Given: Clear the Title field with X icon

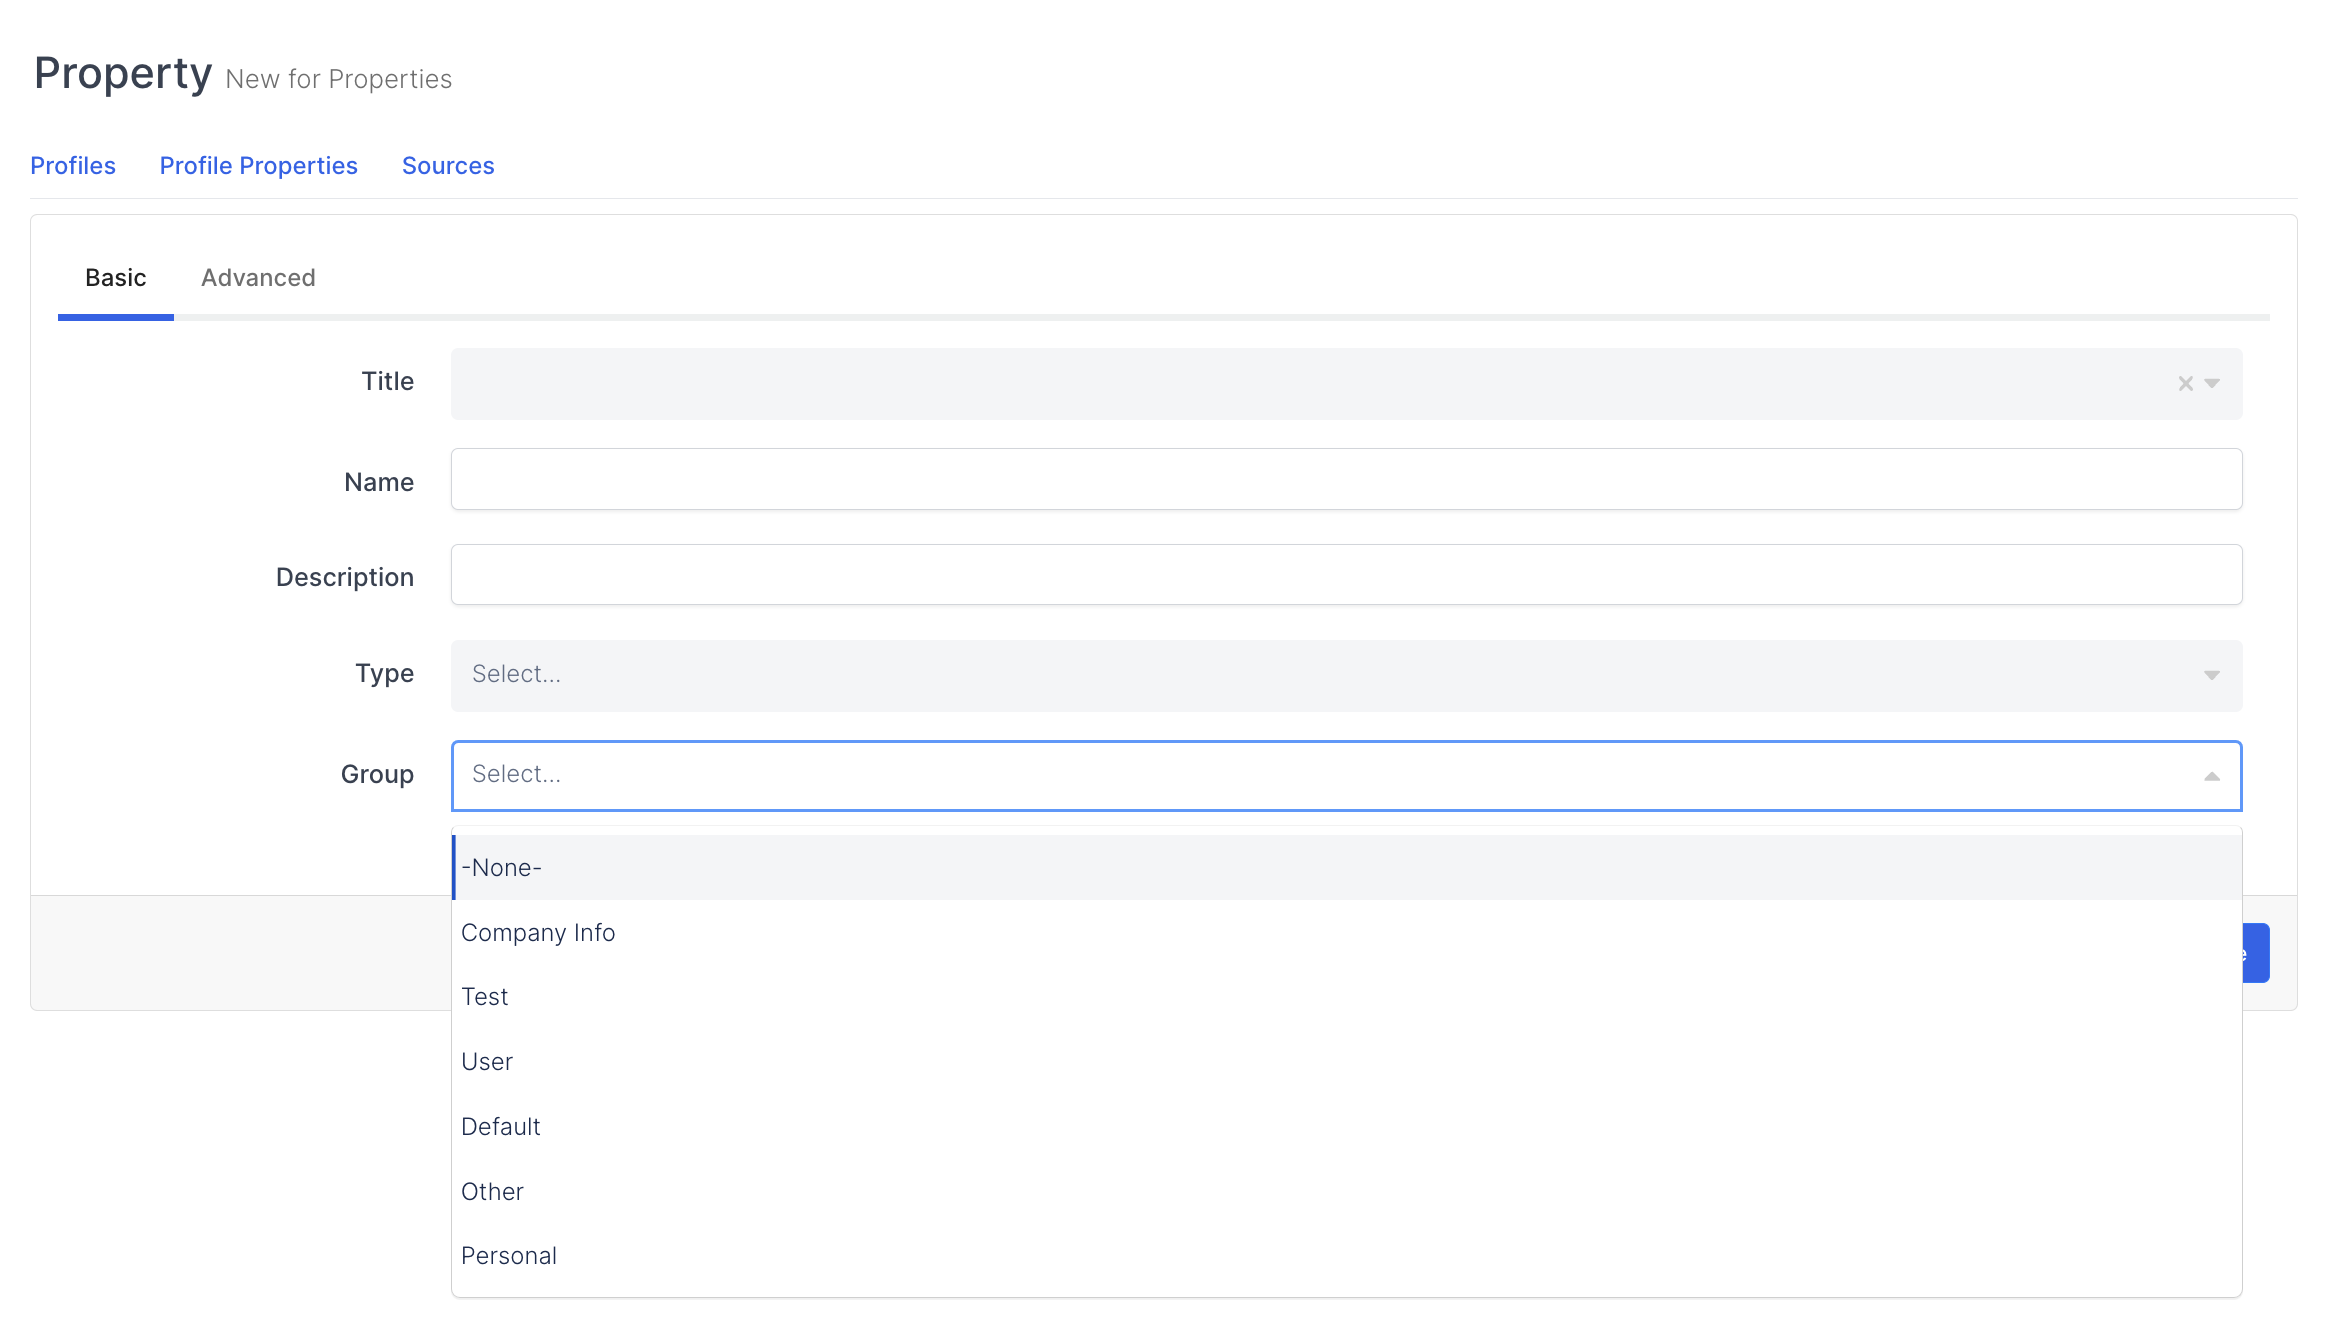Looking at the screenshot, I should tap(2185, 383).
